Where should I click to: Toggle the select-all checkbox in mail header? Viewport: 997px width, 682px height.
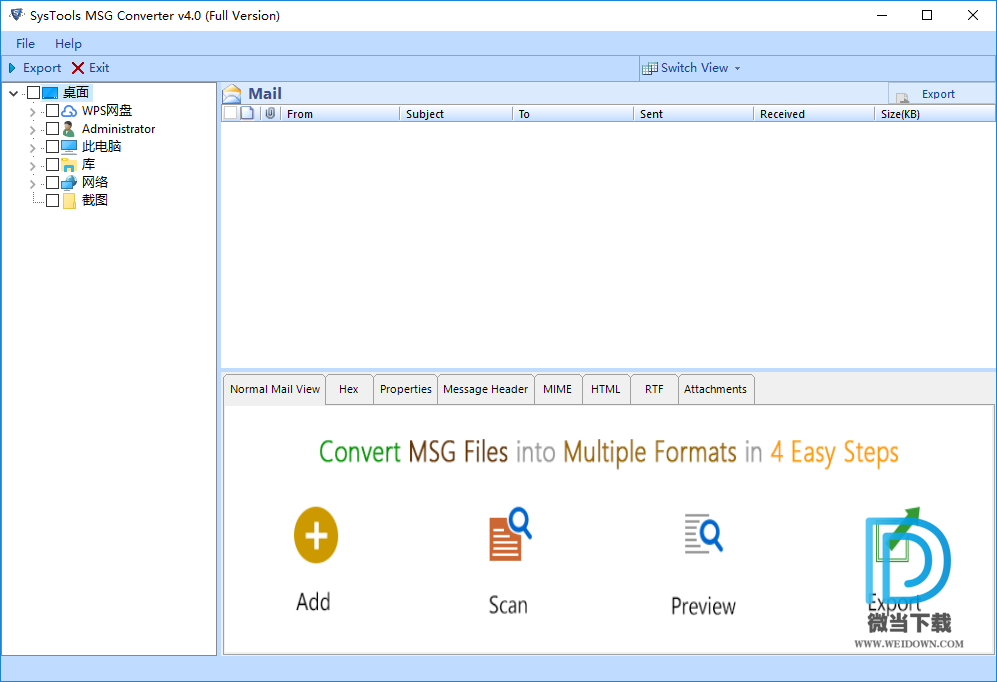pyautogui.click(x=230, y=113)
